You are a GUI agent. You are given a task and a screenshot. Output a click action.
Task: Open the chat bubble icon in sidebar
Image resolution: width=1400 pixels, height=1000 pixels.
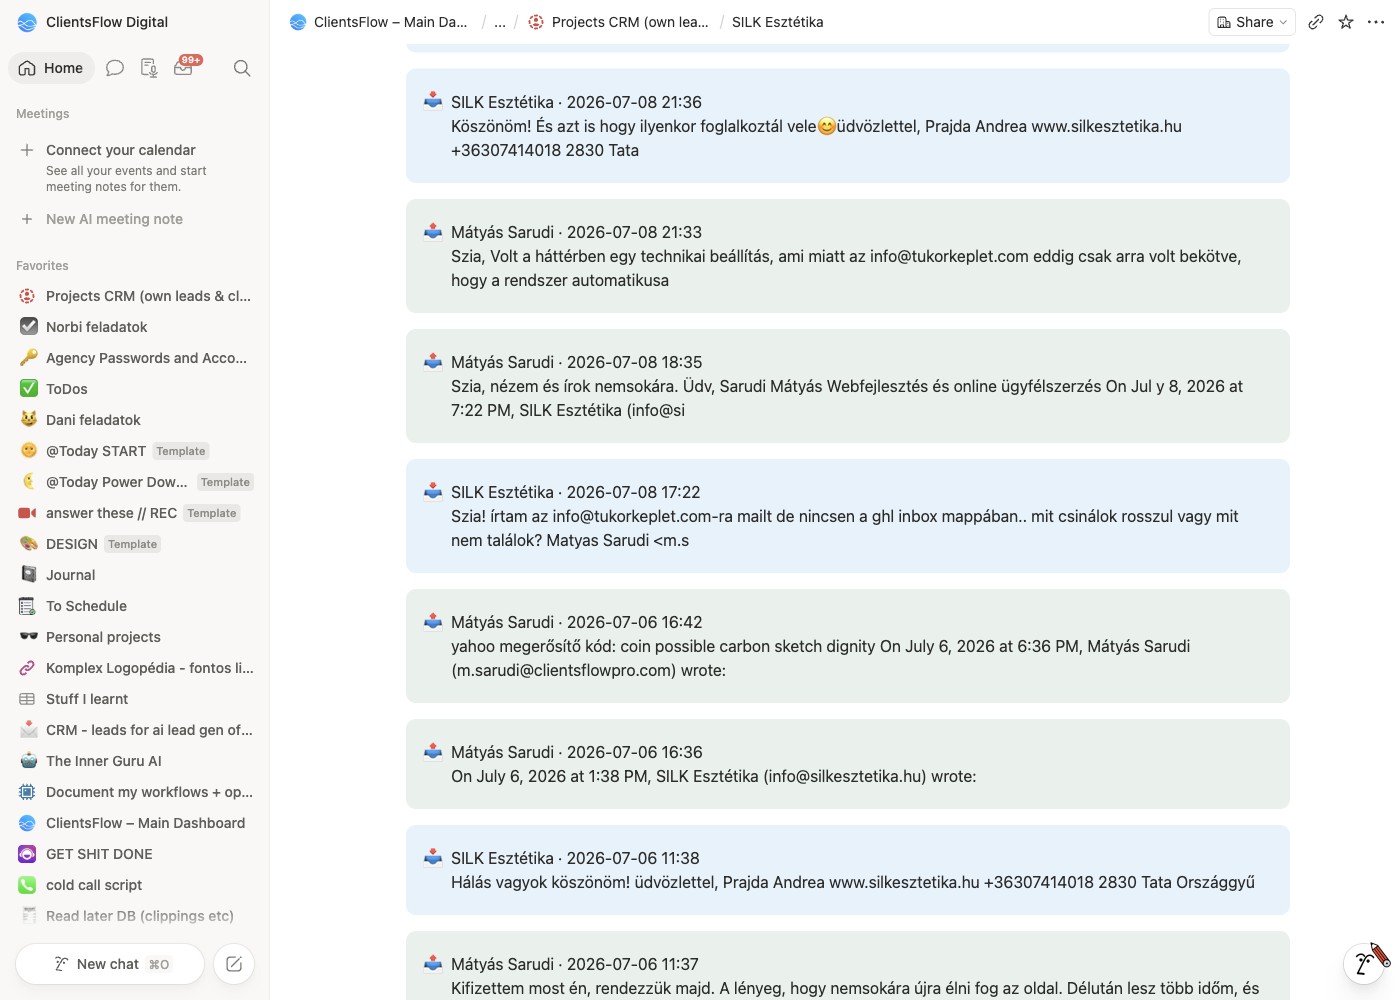pos(115,68)
